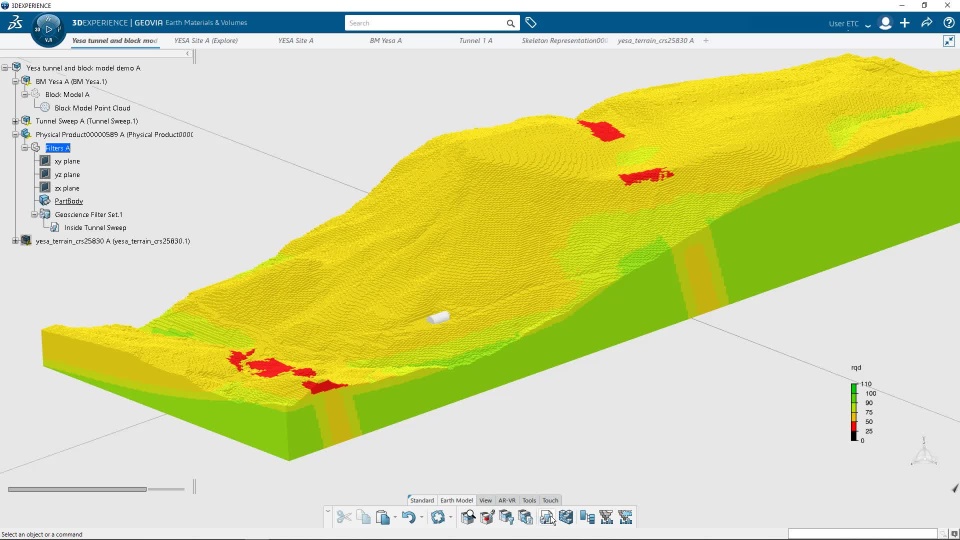Click the Update refresh cycle icon
The width and height of the screenshot is (960, 540).
tap(437, 517)
